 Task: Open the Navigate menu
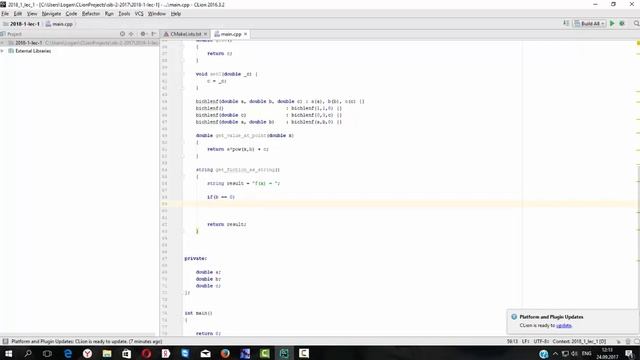tap(51, 13)
